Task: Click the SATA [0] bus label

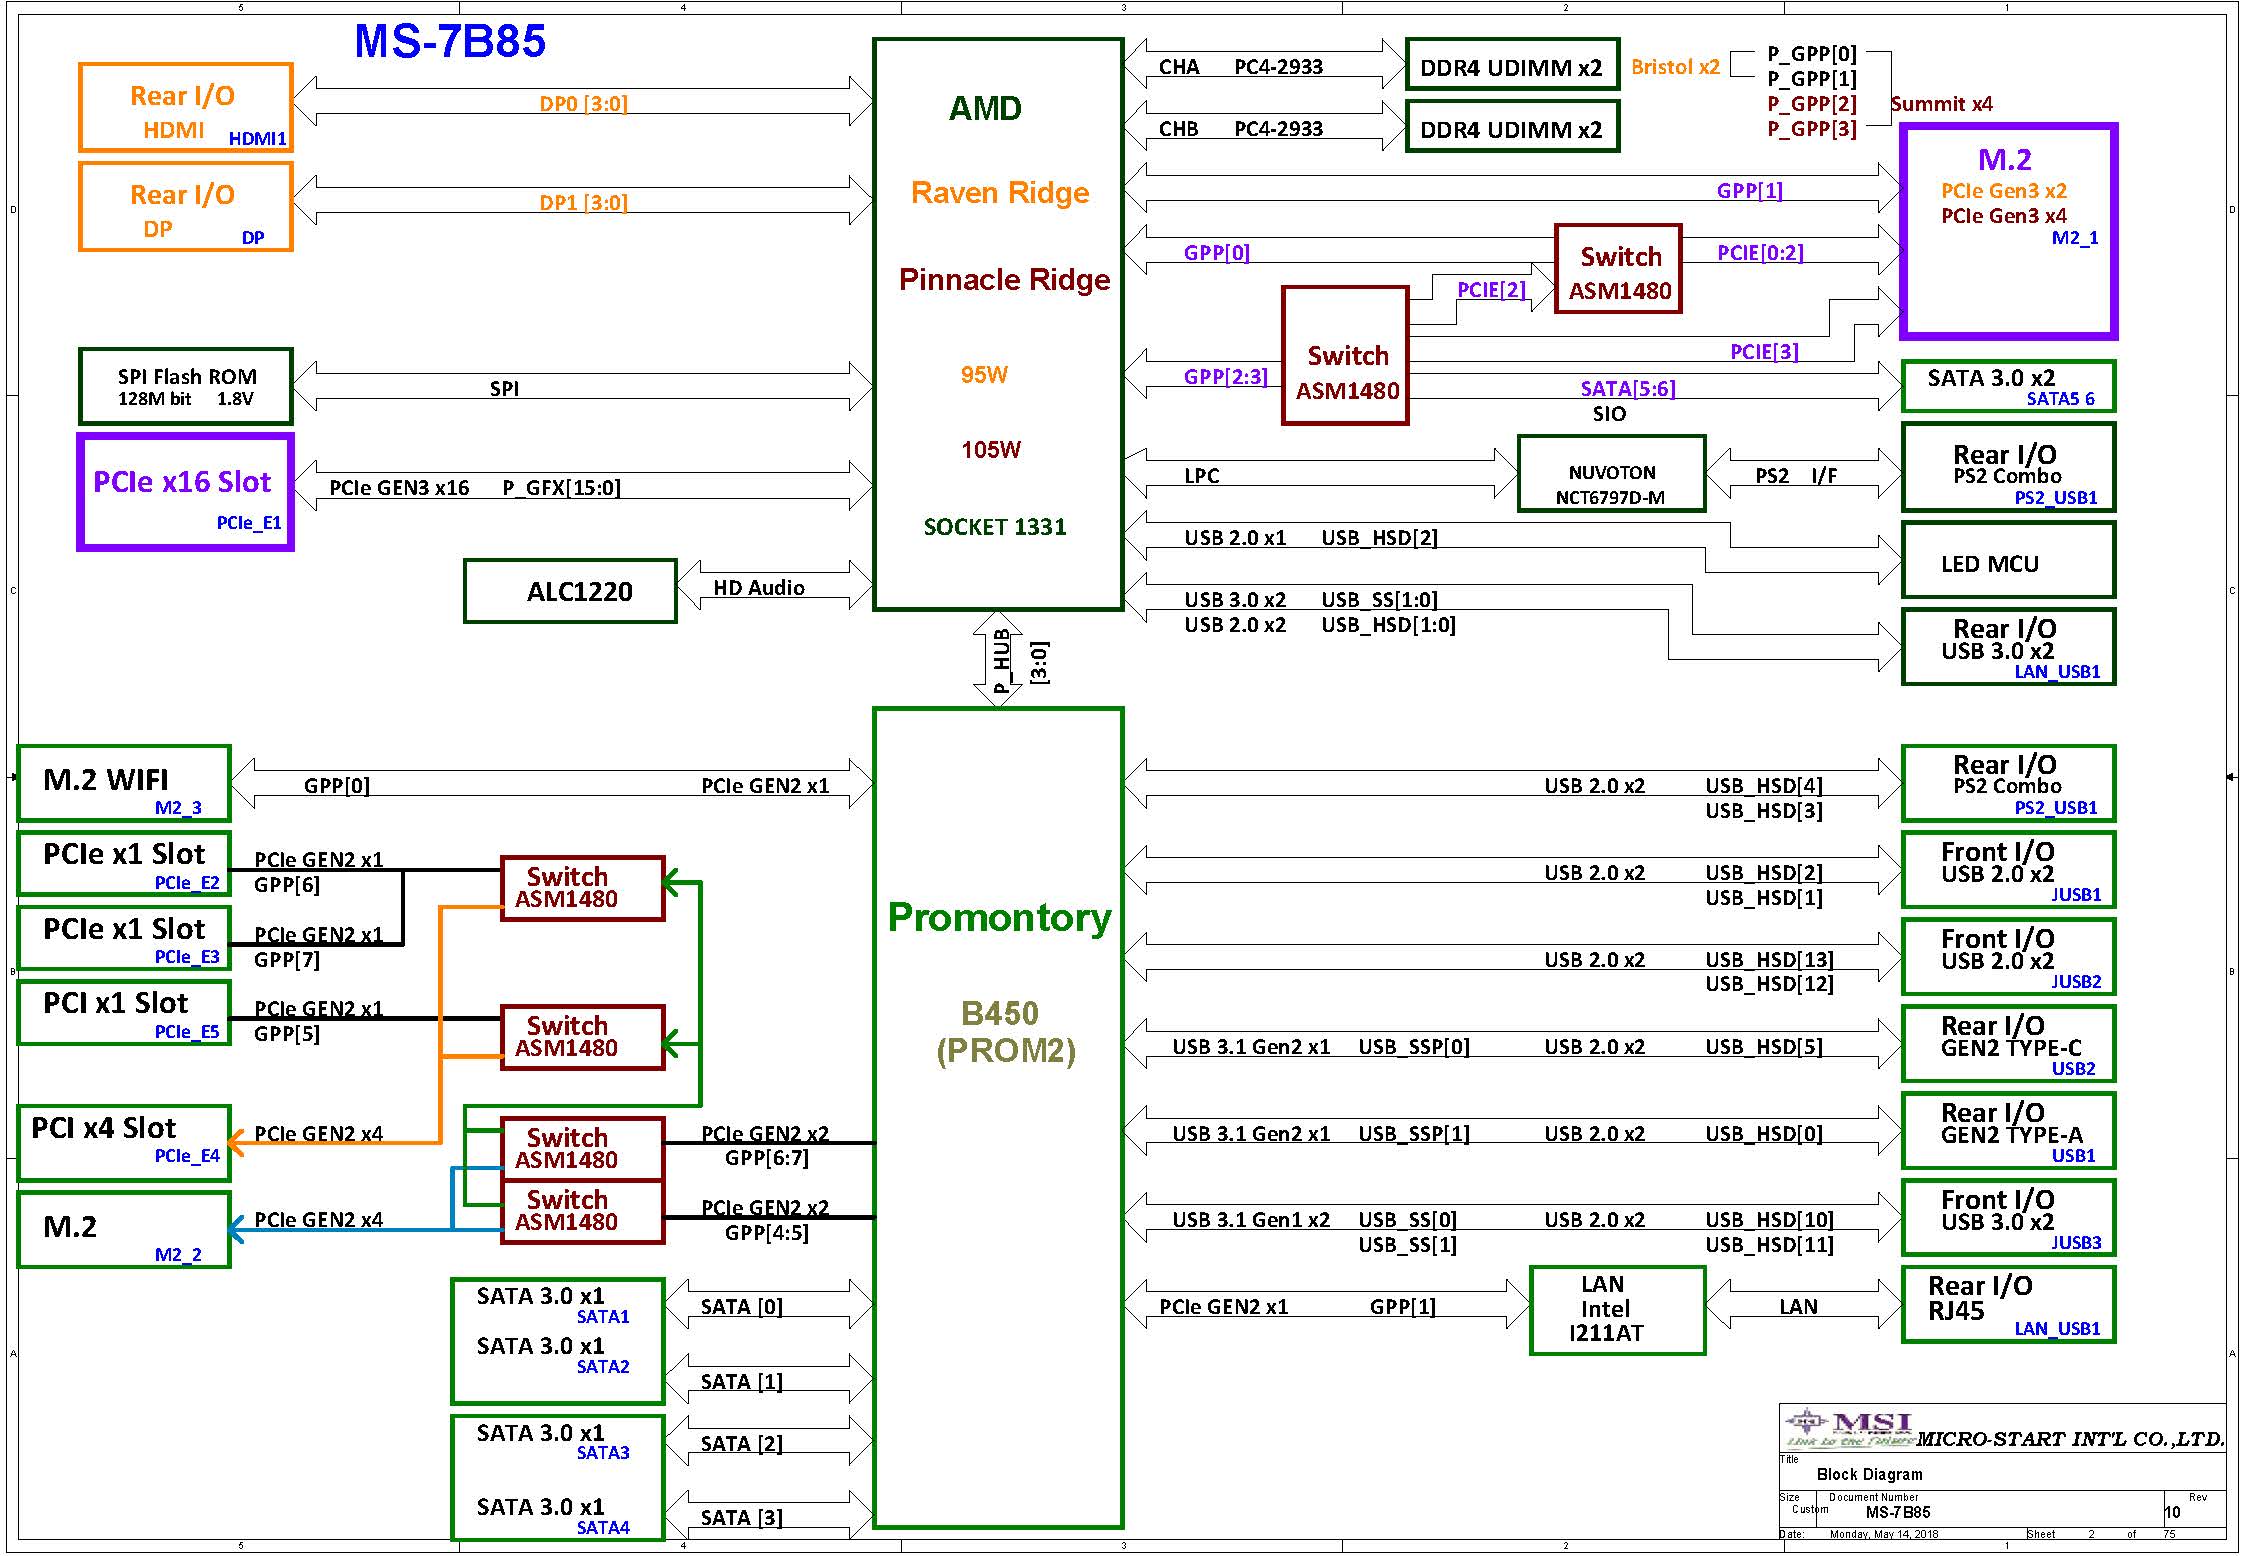Action: click(742, 1307)
